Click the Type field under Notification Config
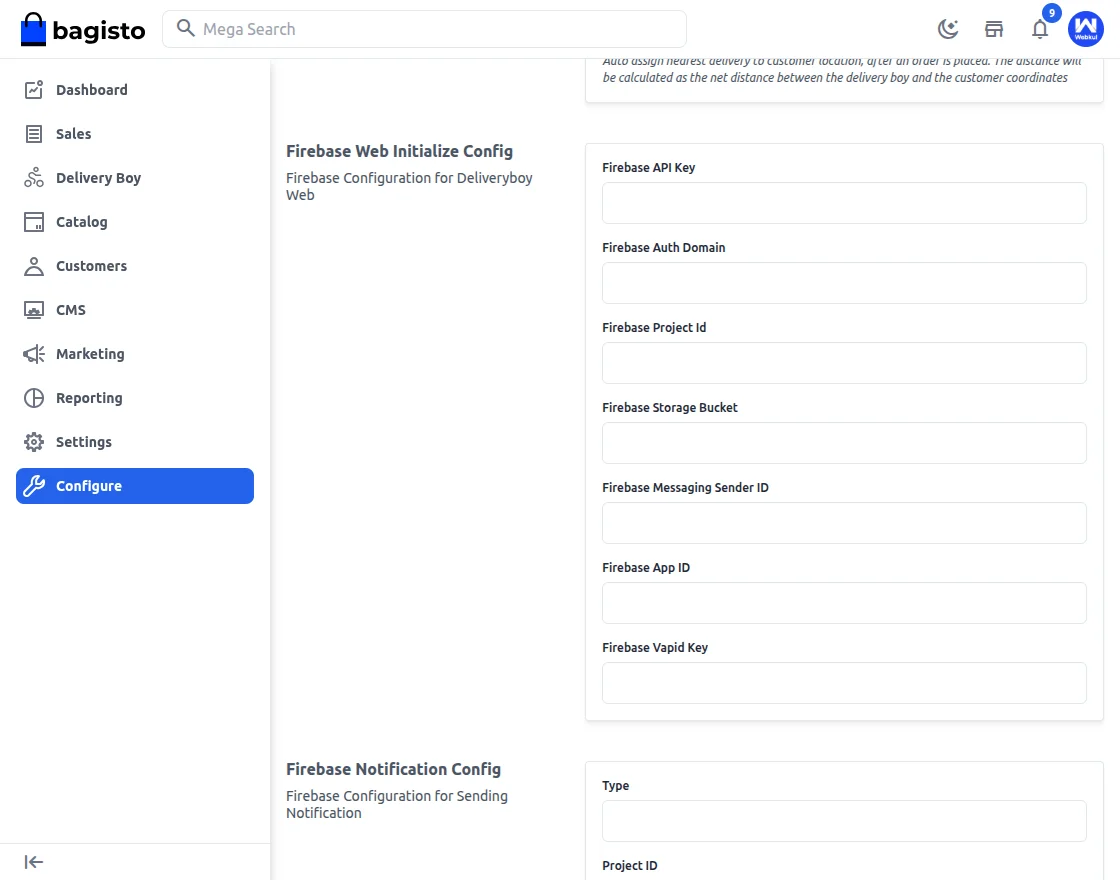Viewport: 1120px width, 880px height. click(844, 821)
